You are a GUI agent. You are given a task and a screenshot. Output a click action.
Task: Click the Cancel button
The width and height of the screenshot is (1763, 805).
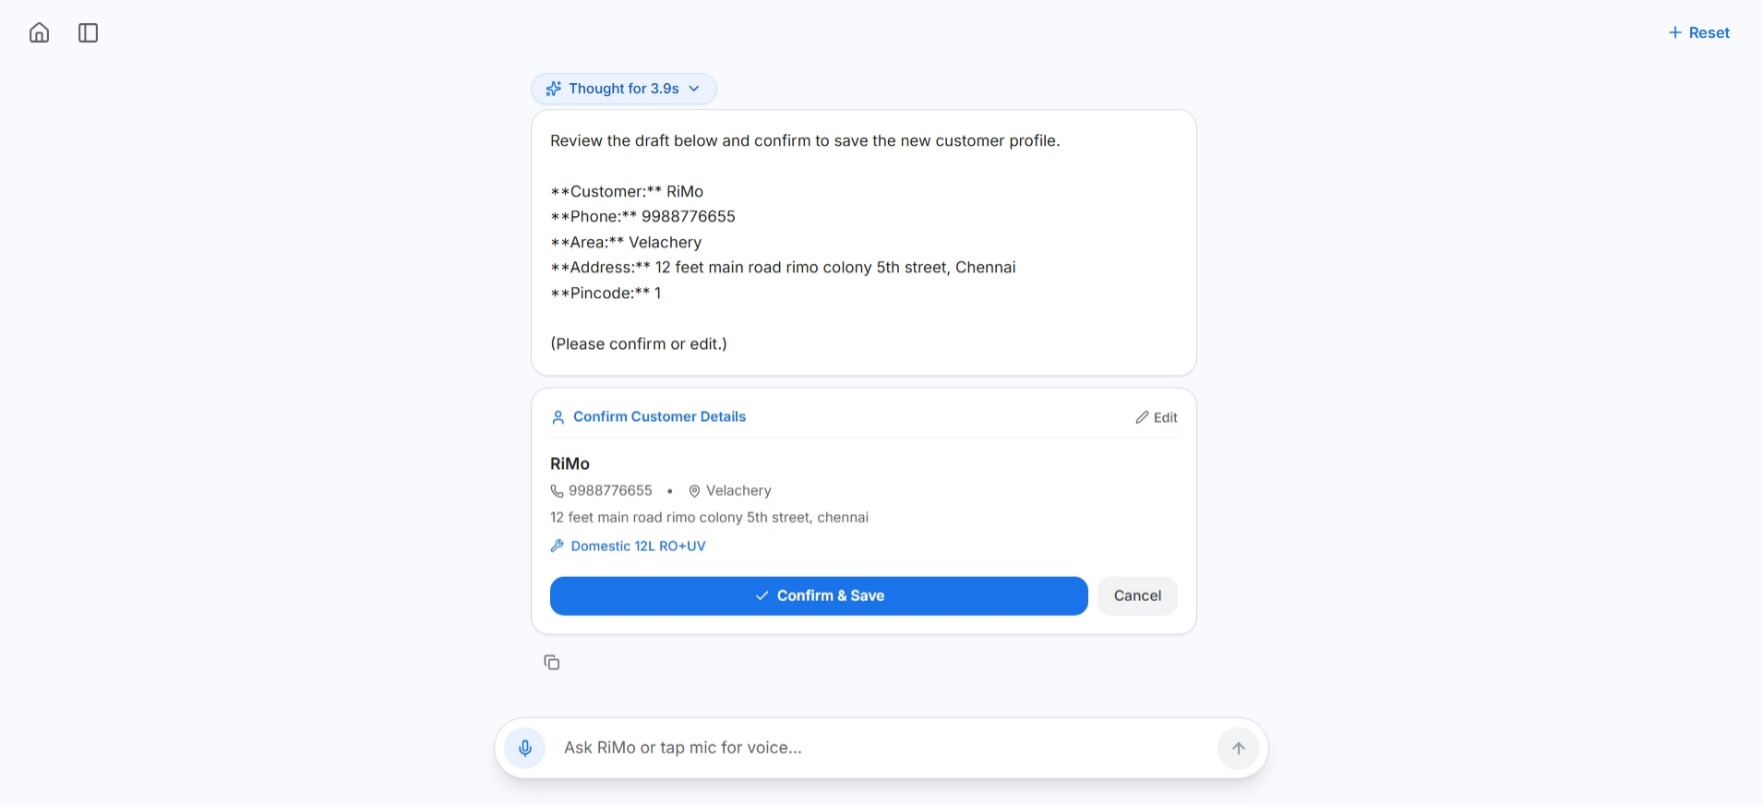[1138, 596]
